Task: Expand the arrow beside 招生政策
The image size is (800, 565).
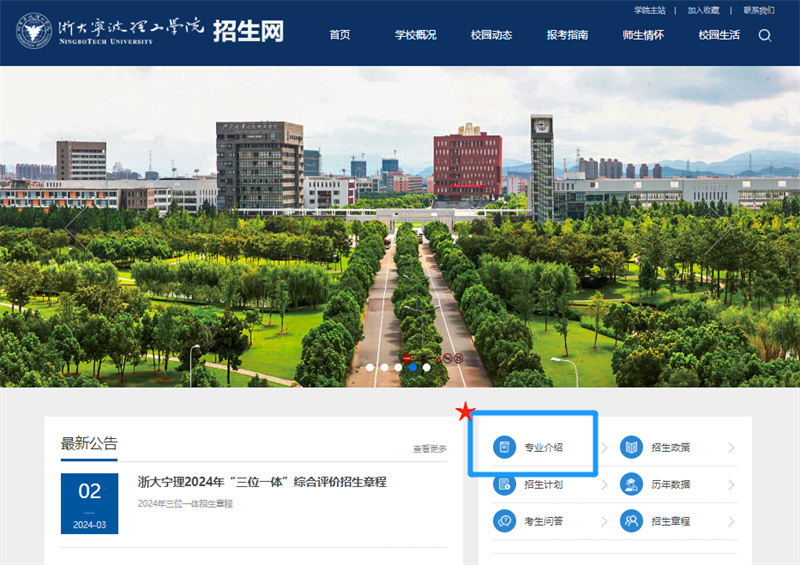Action: click(x=731, y=448)
